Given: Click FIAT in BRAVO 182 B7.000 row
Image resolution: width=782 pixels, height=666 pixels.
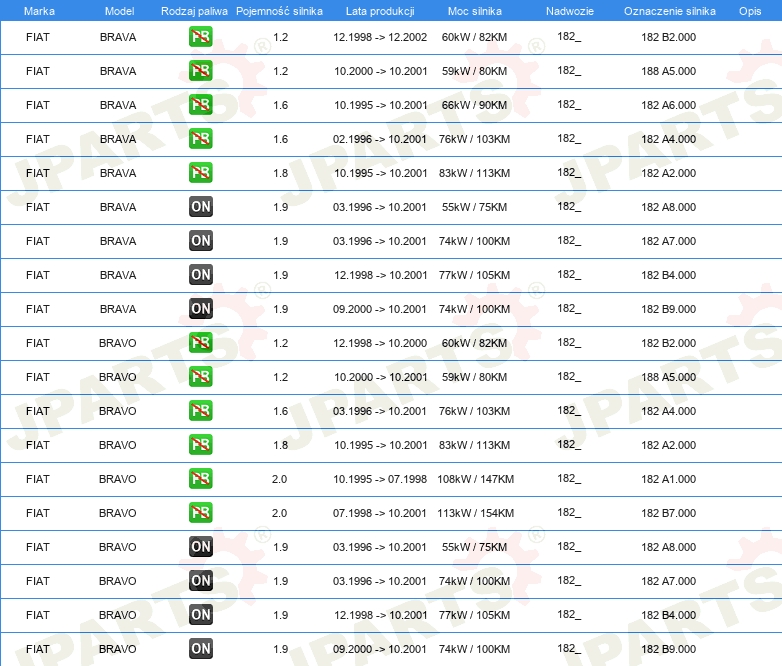Looking at the screenshot, I should click(37, 513).
